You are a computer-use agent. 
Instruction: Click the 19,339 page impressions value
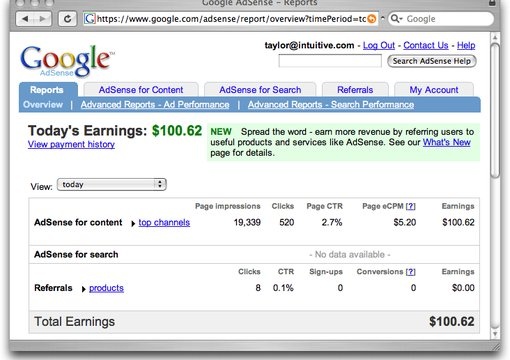[x=247, y=222]
